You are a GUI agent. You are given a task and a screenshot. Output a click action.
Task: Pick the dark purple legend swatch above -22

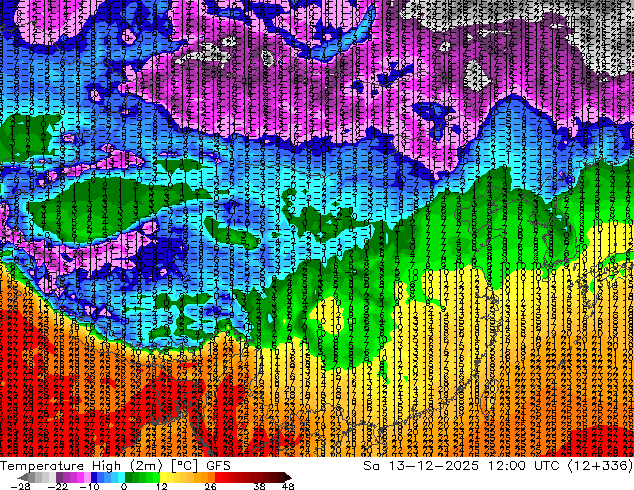59,477
